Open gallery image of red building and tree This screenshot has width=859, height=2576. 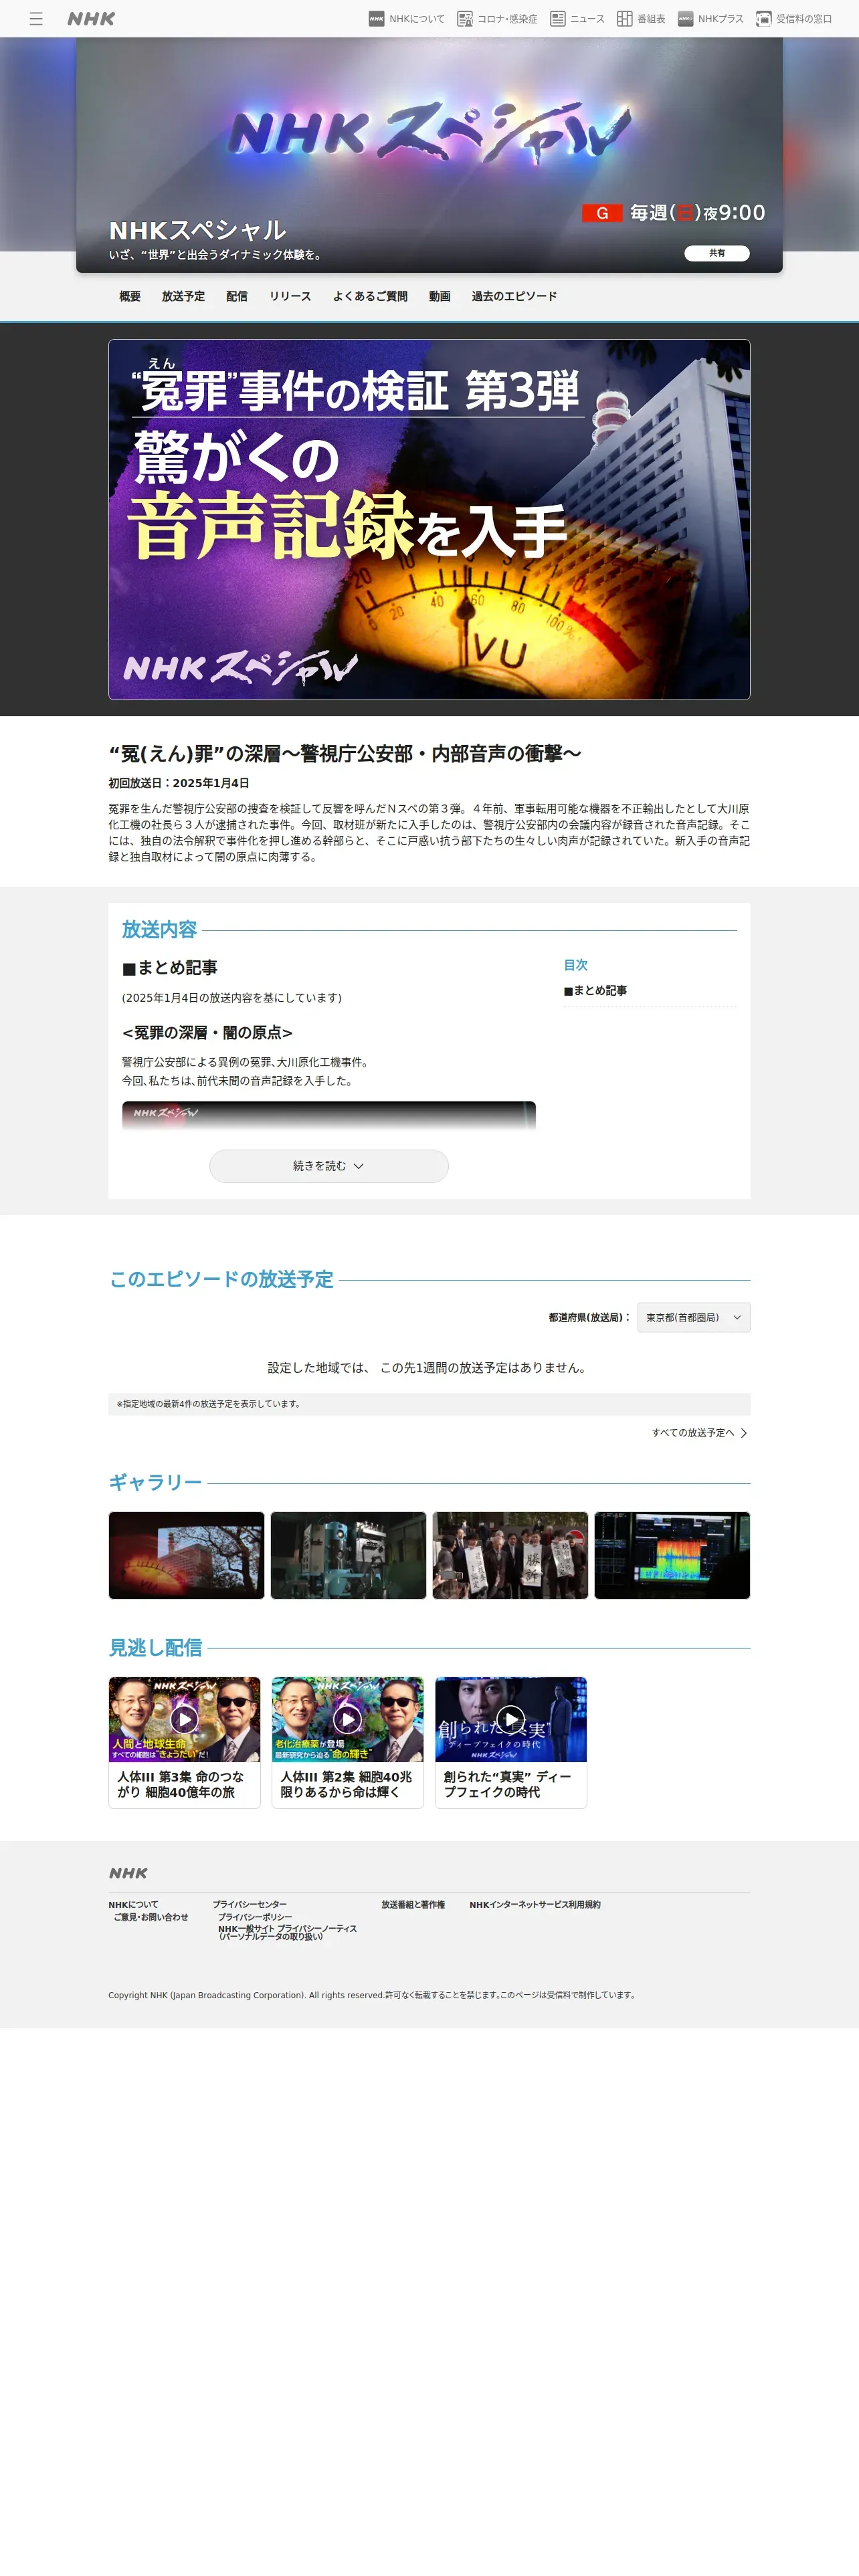(187, 1555)
